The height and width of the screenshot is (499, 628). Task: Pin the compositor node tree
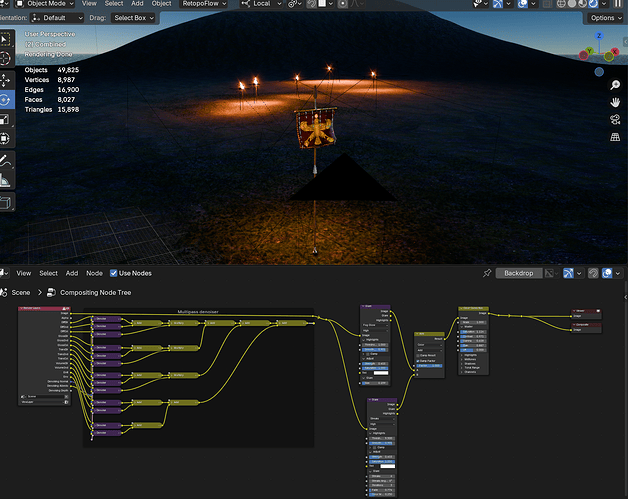(487, 273)
